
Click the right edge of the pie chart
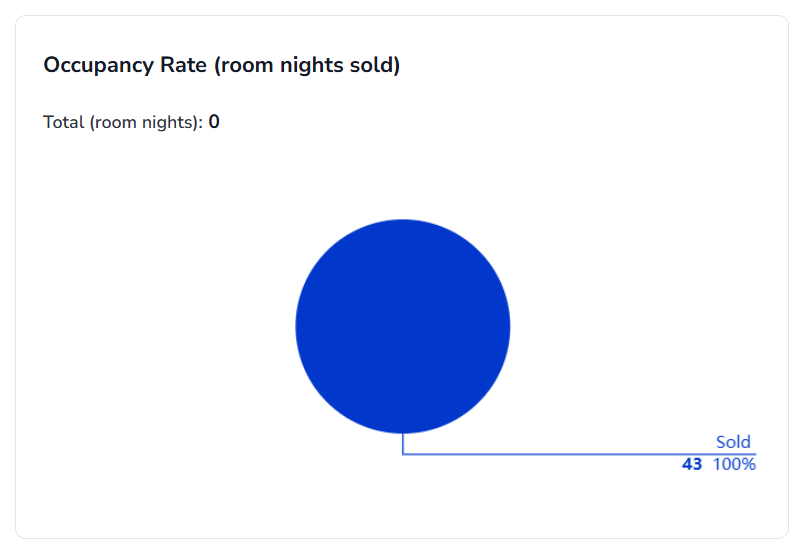tap(507, 326)
